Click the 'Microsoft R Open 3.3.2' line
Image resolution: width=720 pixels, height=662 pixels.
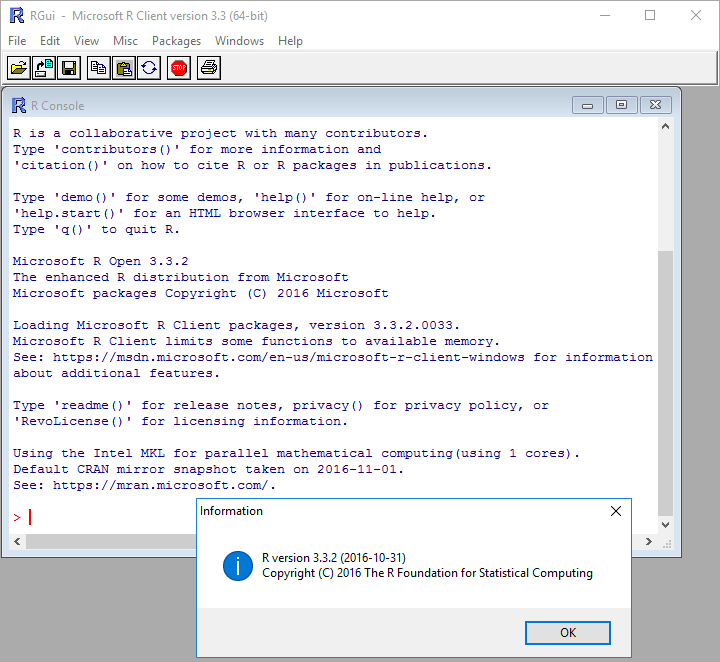pyautogui.click(x=101, y=261)
